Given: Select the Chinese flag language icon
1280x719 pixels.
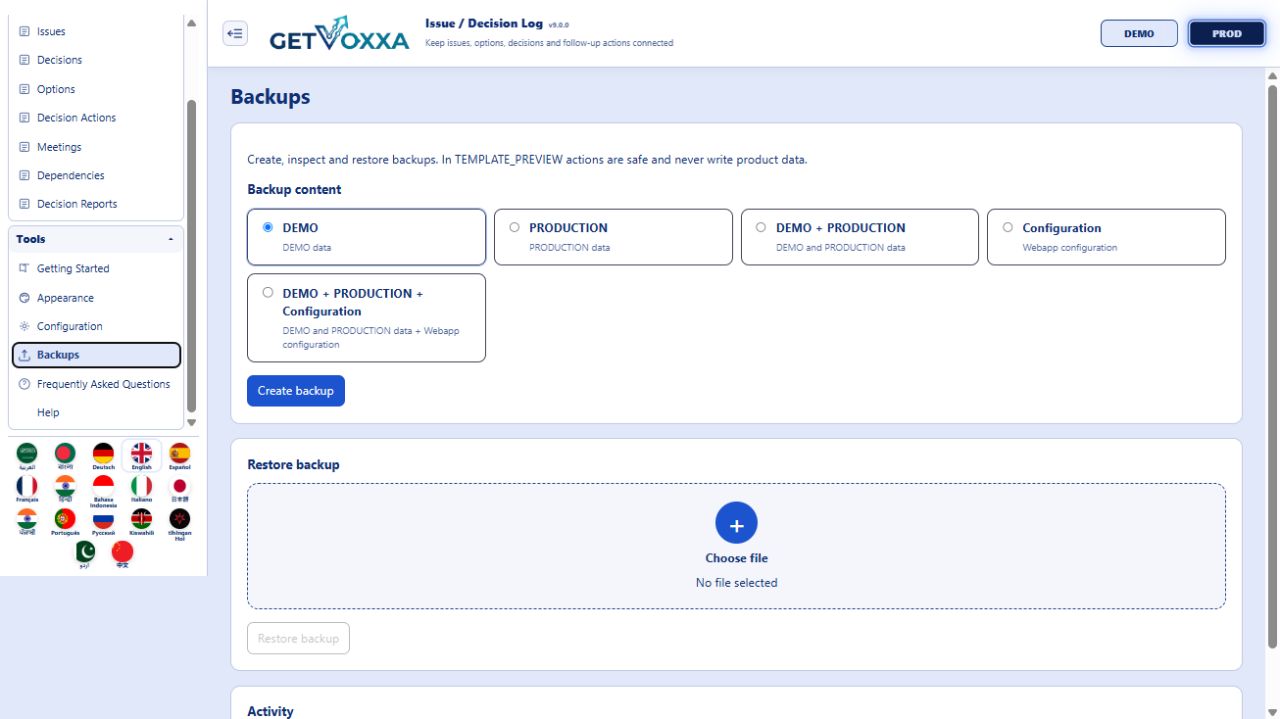Looking at the screenshot, I should coord(122,555).
